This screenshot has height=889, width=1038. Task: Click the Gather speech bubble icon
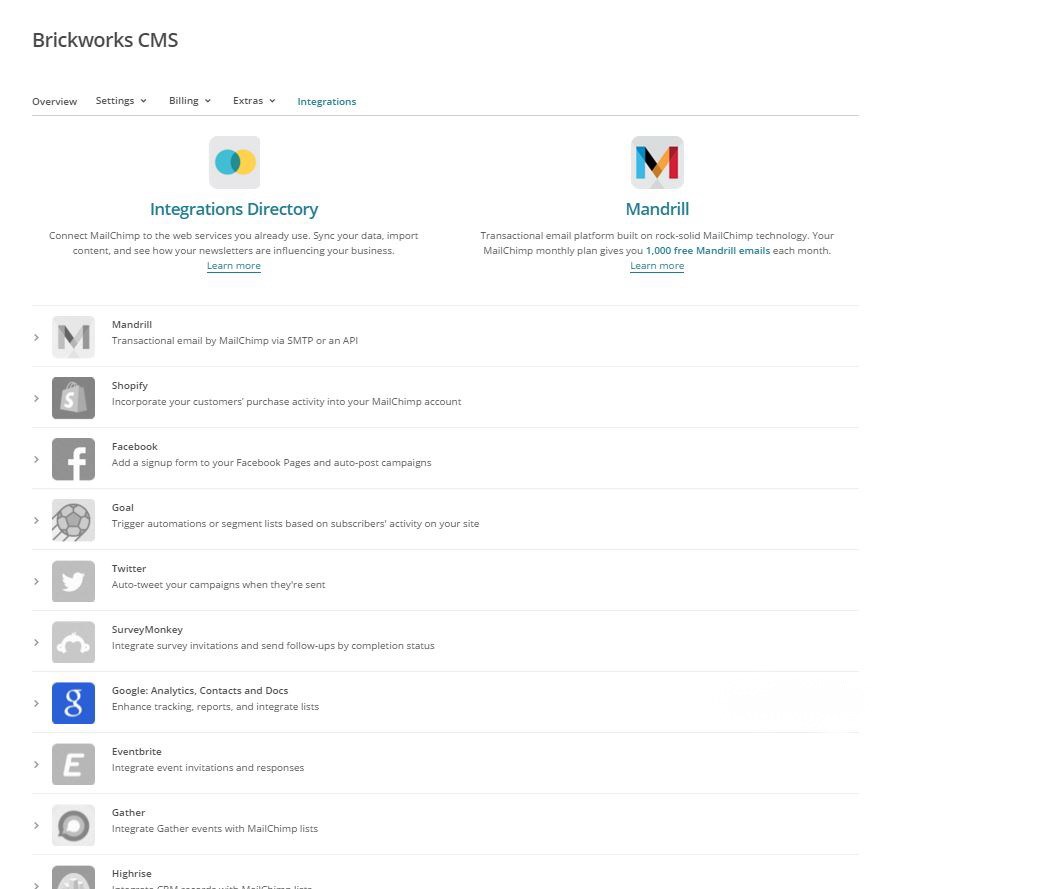pos(73,825)
